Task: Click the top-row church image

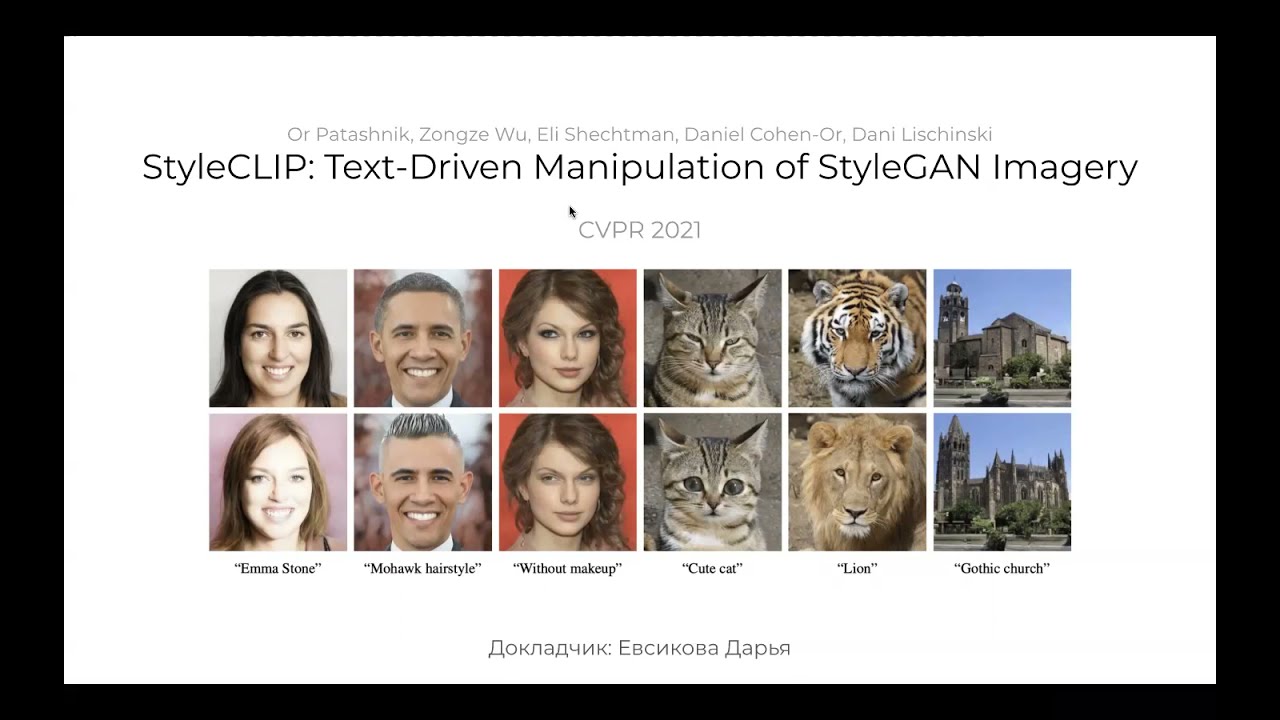Action: click(1002, 338)
